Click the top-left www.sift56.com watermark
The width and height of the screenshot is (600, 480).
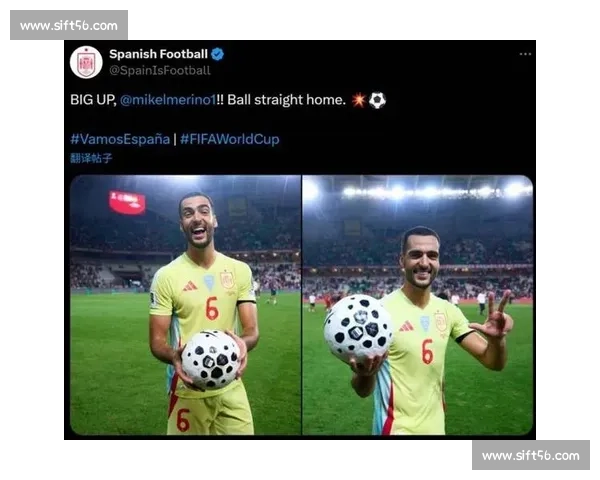[x=69, y=25]
